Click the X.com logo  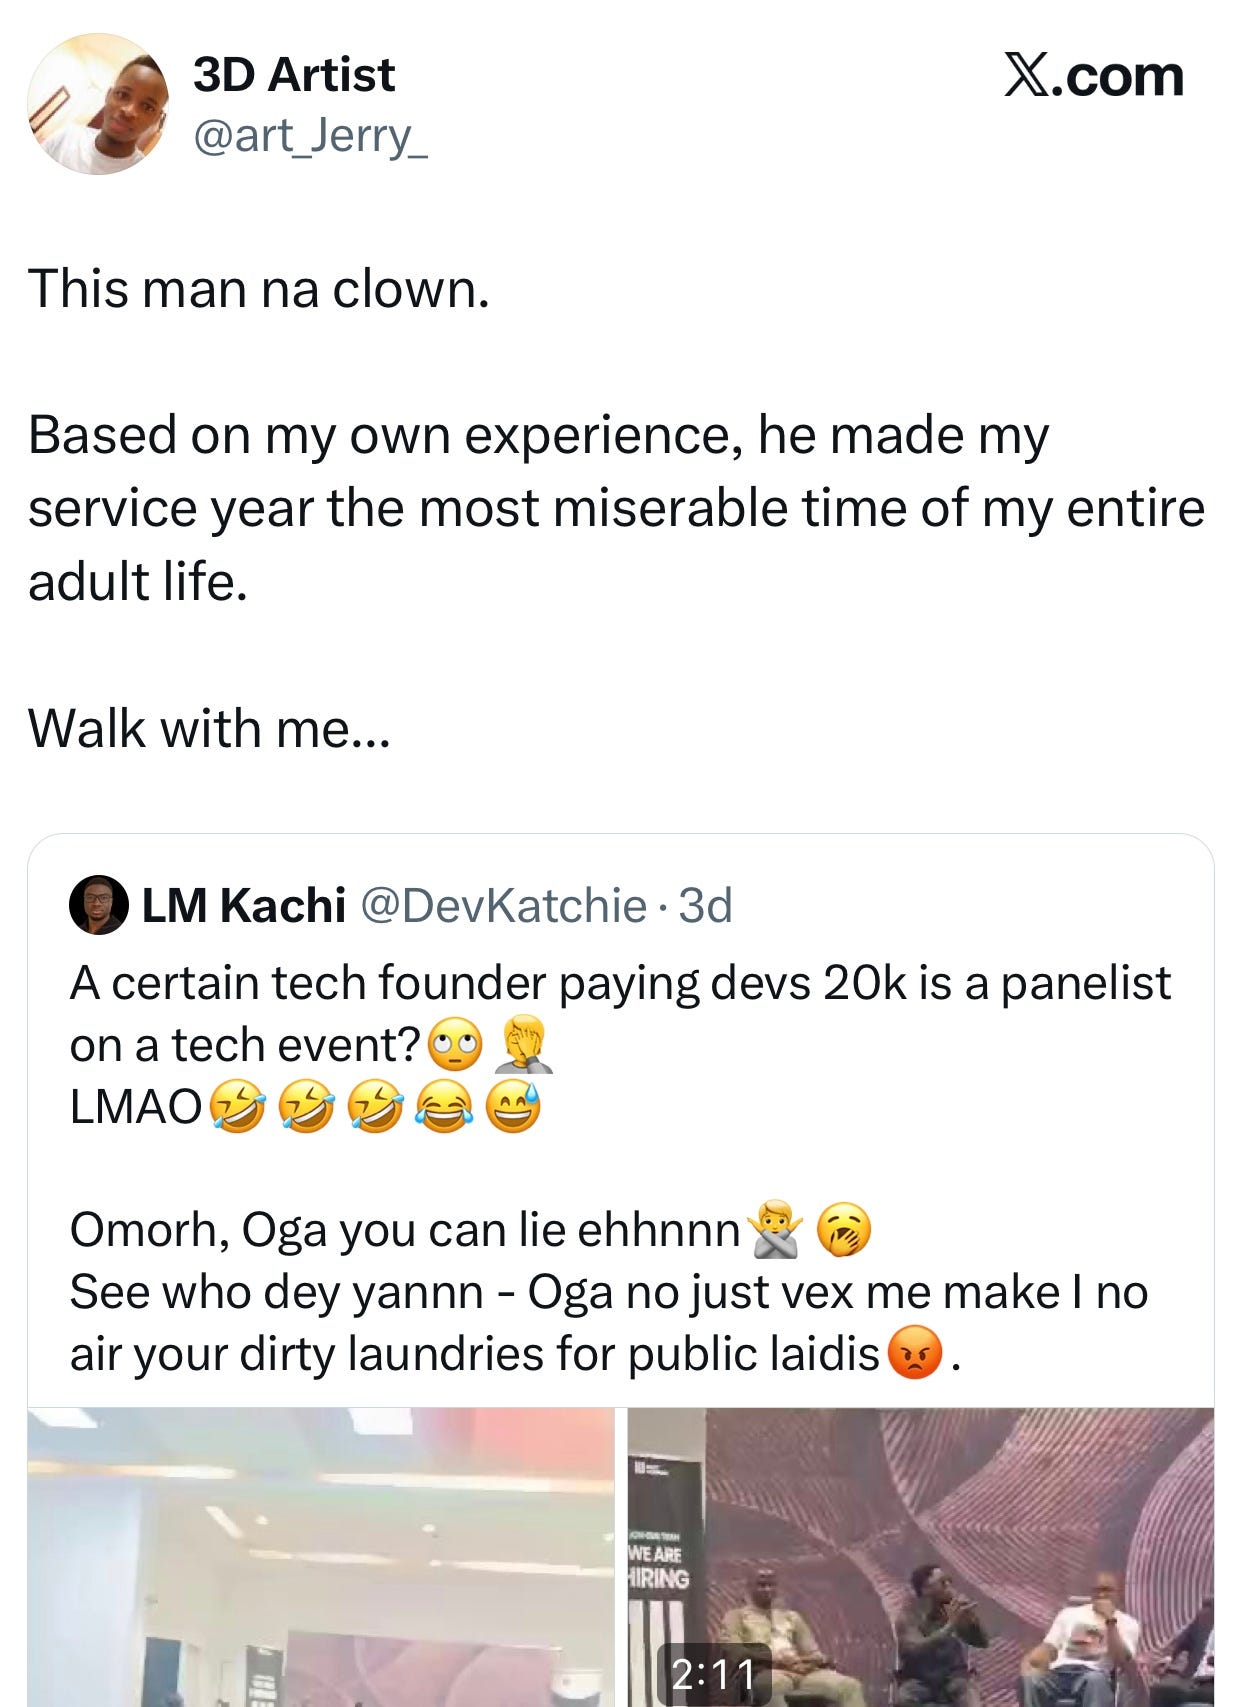(1093, 76)
